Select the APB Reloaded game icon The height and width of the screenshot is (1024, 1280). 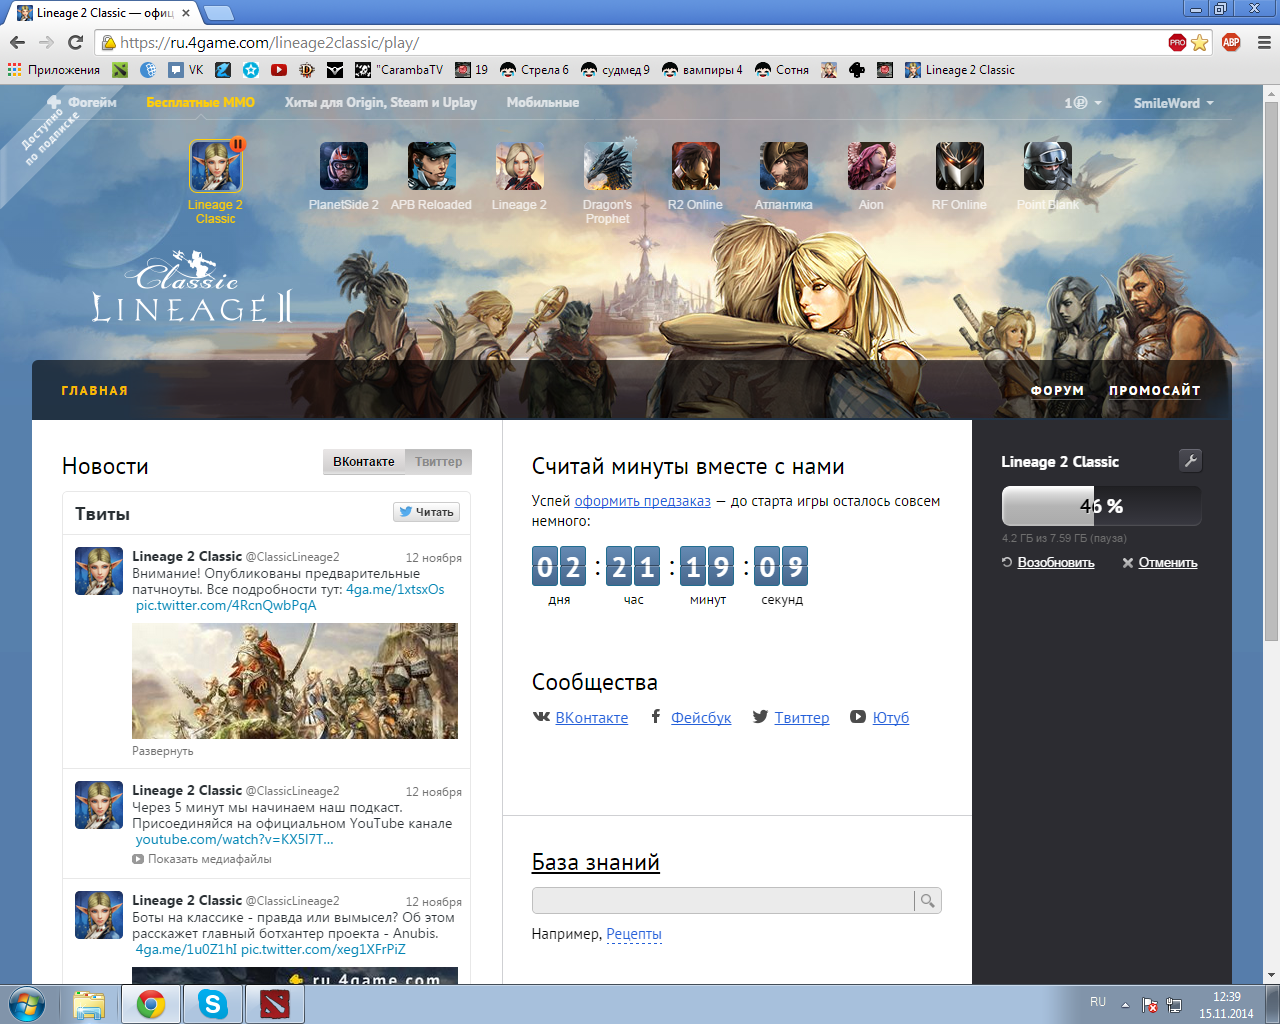pos(432,166)
